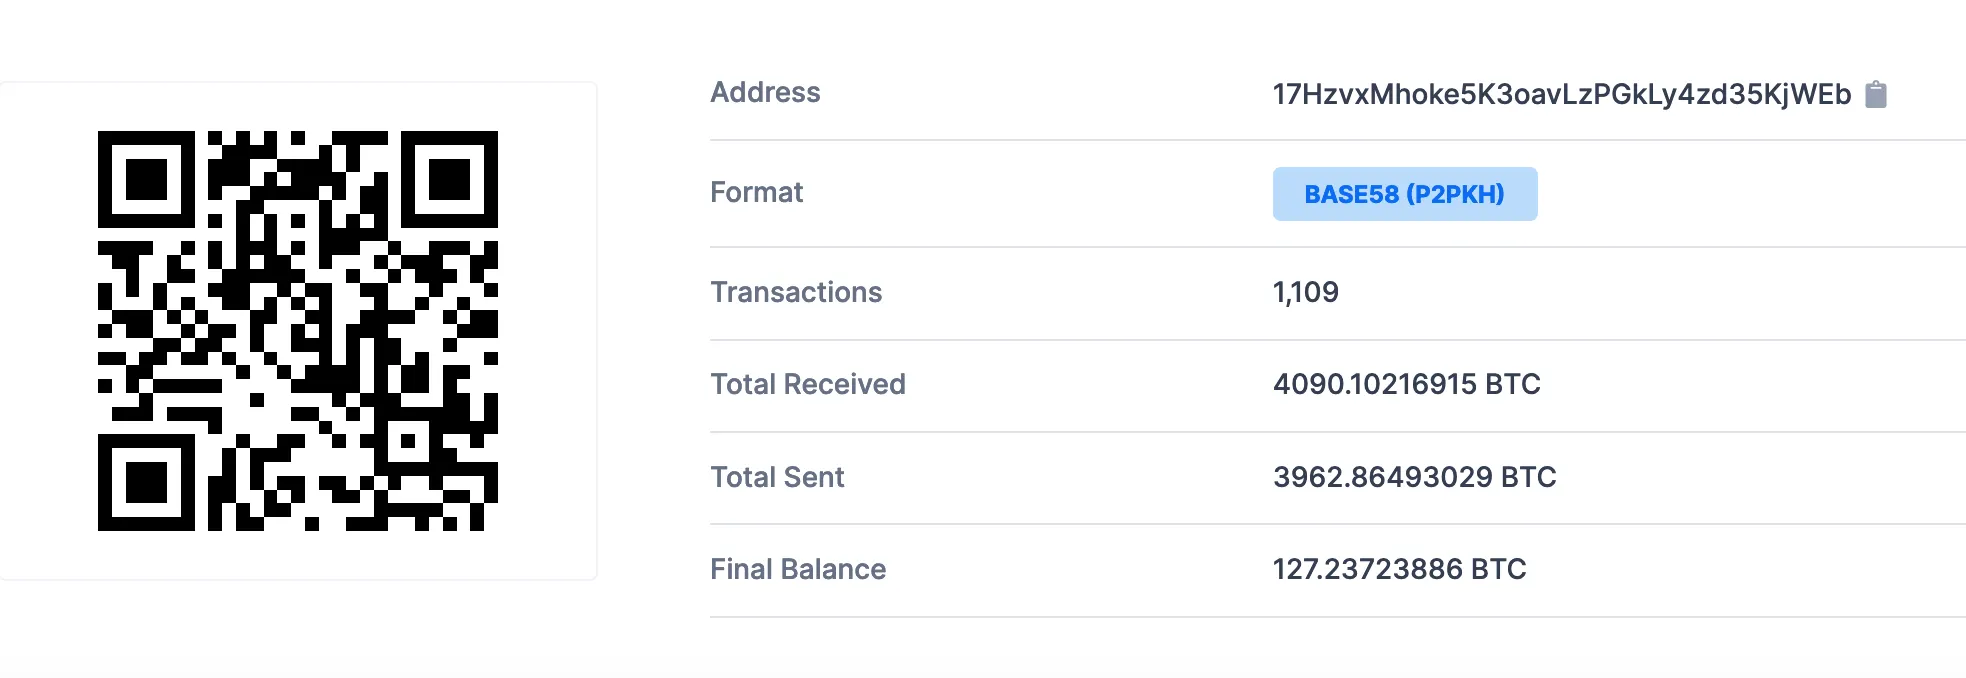Click top-right finder square of QR code

click(x=450, y=179)
